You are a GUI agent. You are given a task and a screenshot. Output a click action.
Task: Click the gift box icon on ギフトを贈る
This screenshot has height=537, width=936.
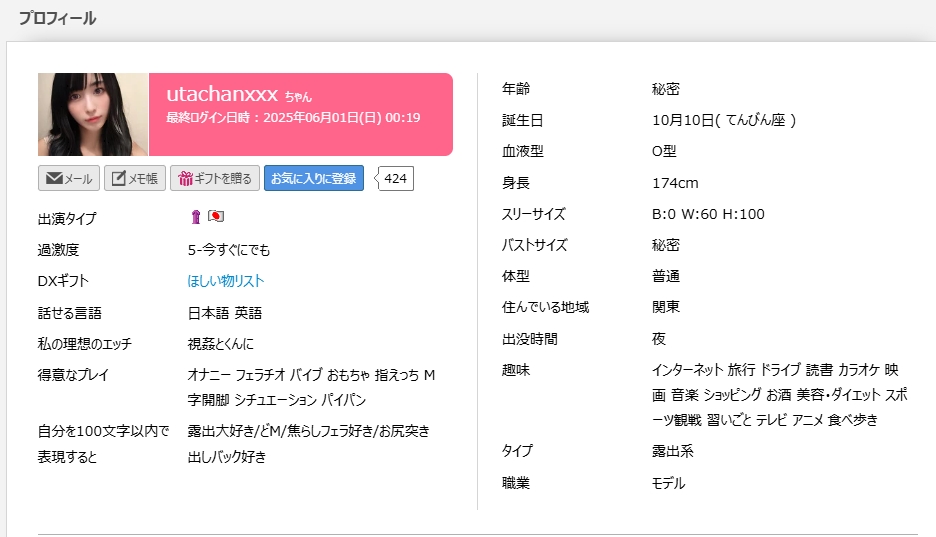(185, 179)
